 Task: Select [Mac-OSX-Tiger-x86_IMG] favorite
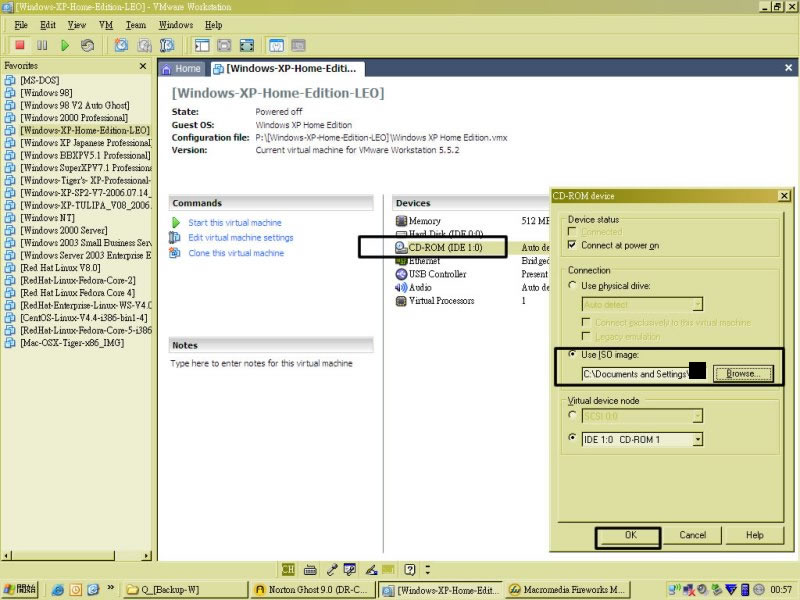(x=72, y=342)
